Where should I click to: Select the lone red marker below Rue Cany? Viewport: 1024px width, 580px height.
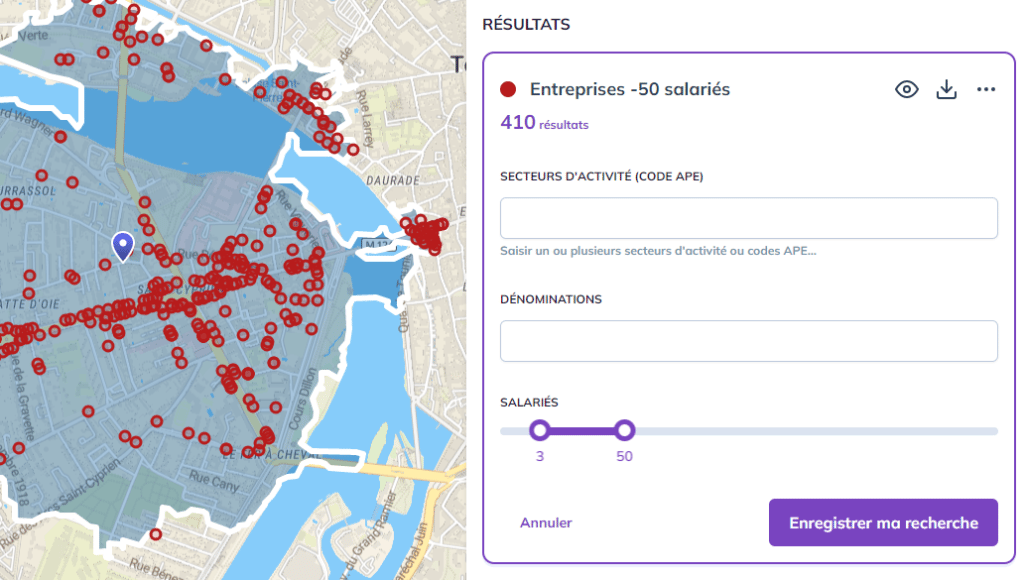coord(155,534)
